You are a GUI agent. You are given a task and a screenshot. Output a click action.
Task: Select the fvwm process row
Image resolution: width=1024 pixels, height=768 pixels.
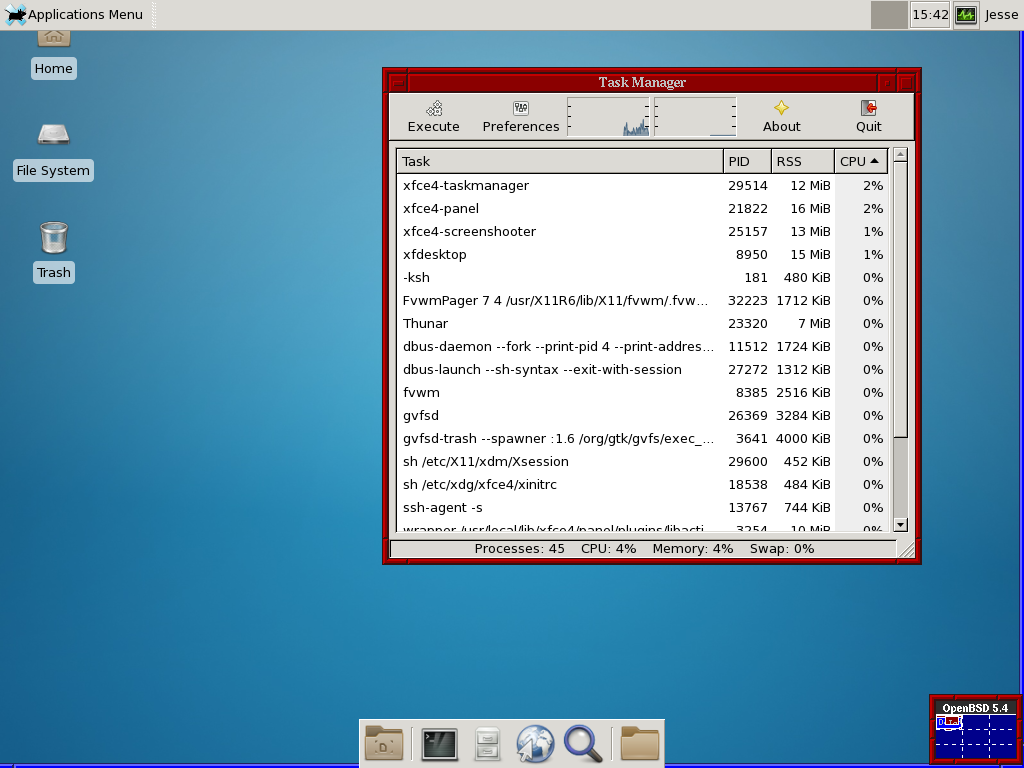pos(642,392)
